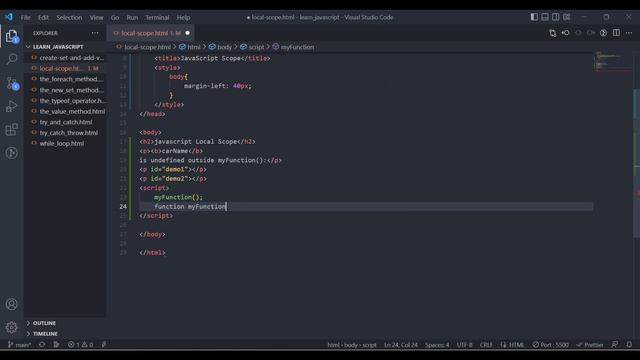
Task: Open the Run and Debug view
Action: coord(11,107)
